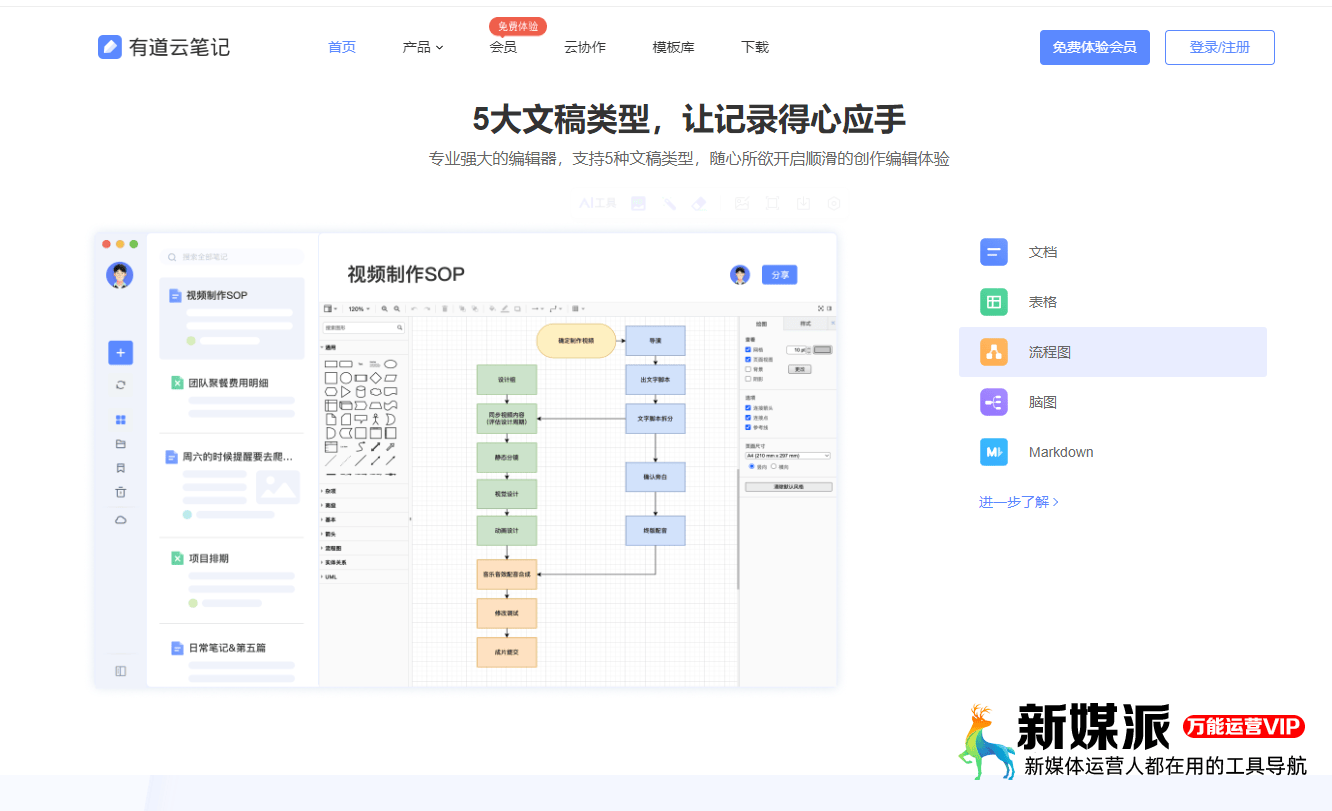The height and width of the screenshot is (811, 1332).
Task: Select the 脑图 mind map icon
Action: click(x=993, y=402)
